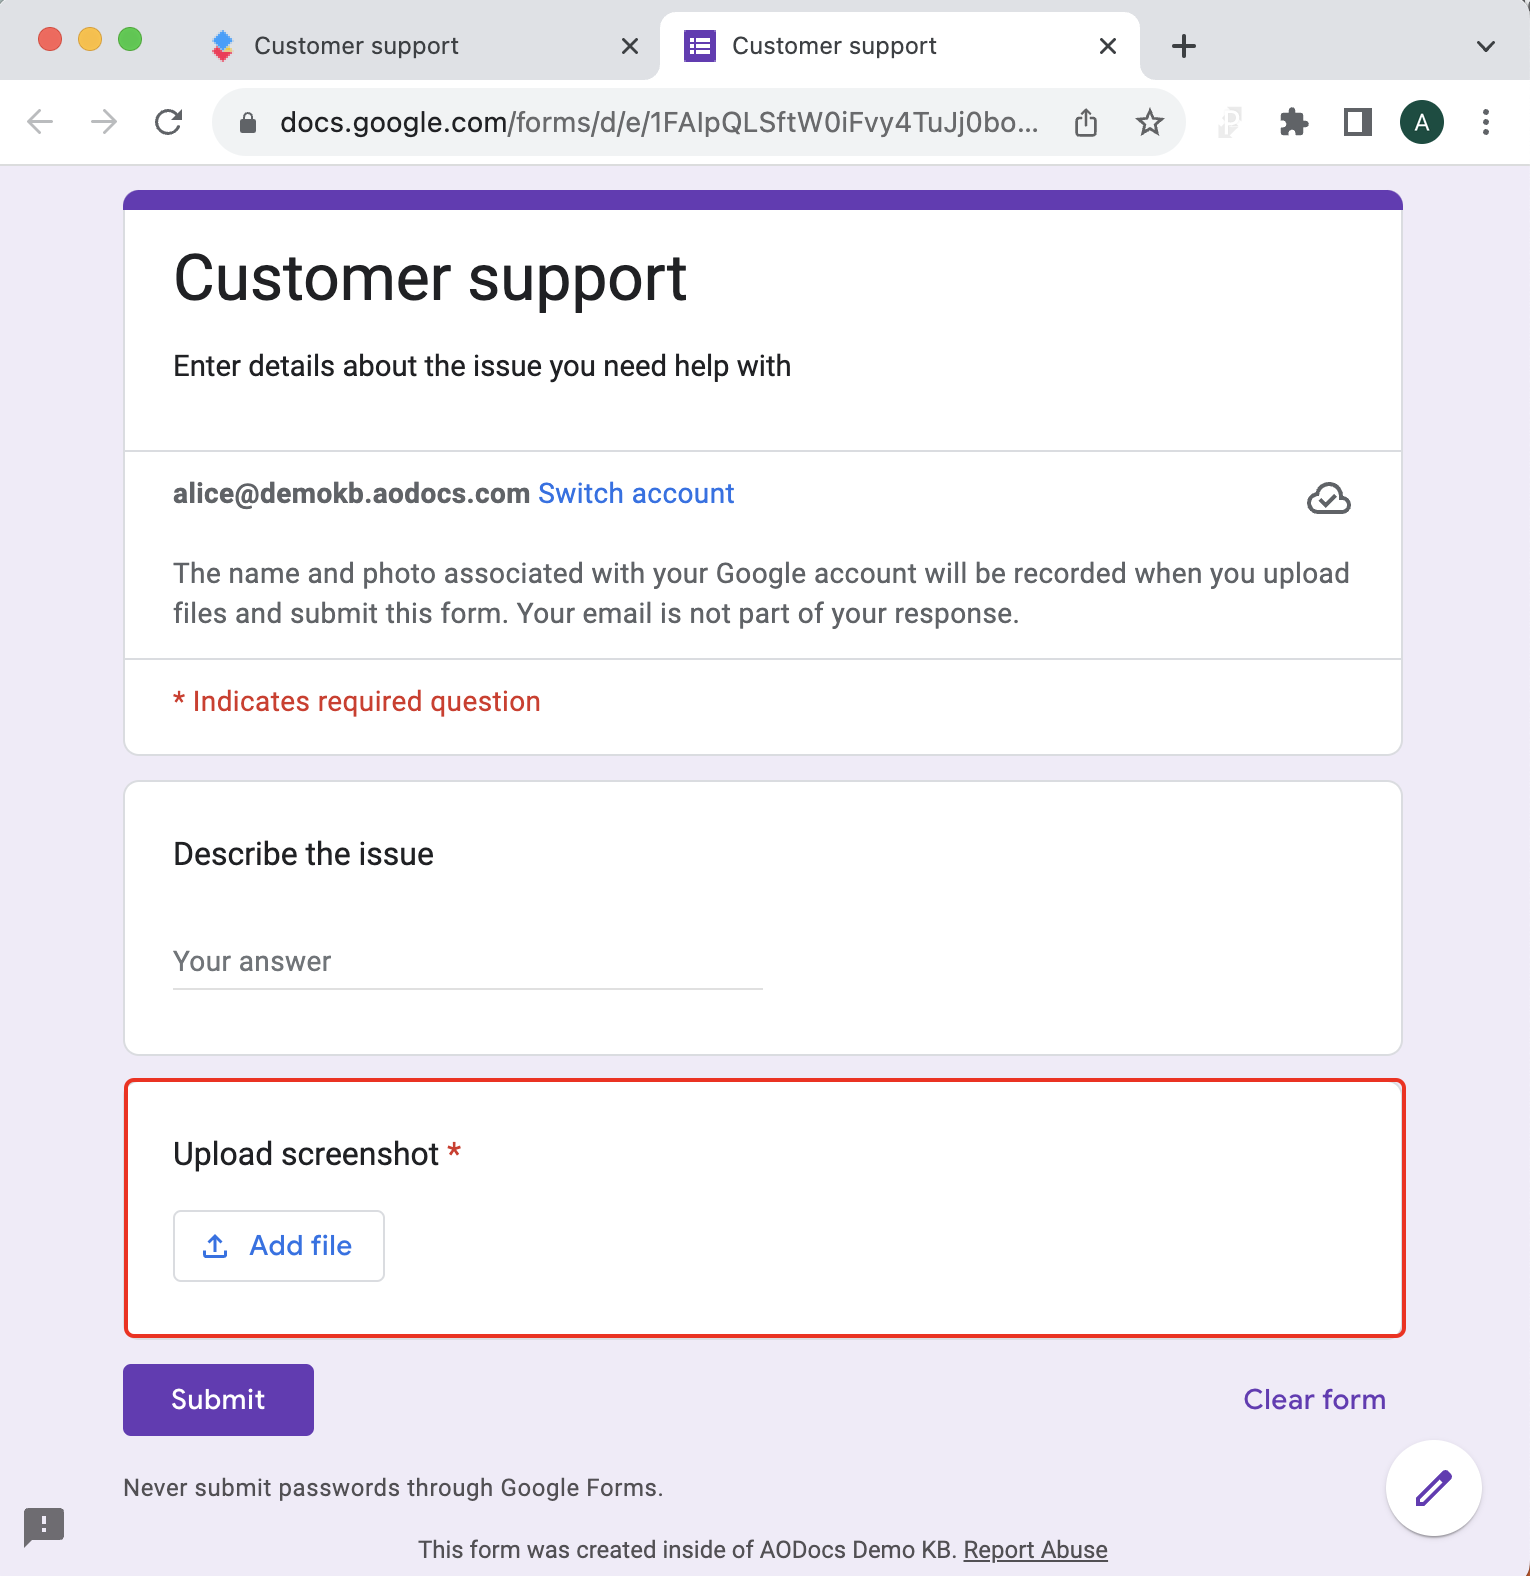
Task: Click the Add file upload button
Action: (279, 1246)
